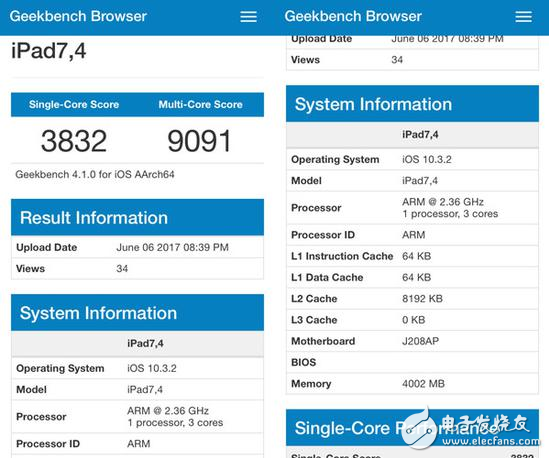Click iPad7,4 table heading in left panel

pyautogui.click(x=145, y=343)
